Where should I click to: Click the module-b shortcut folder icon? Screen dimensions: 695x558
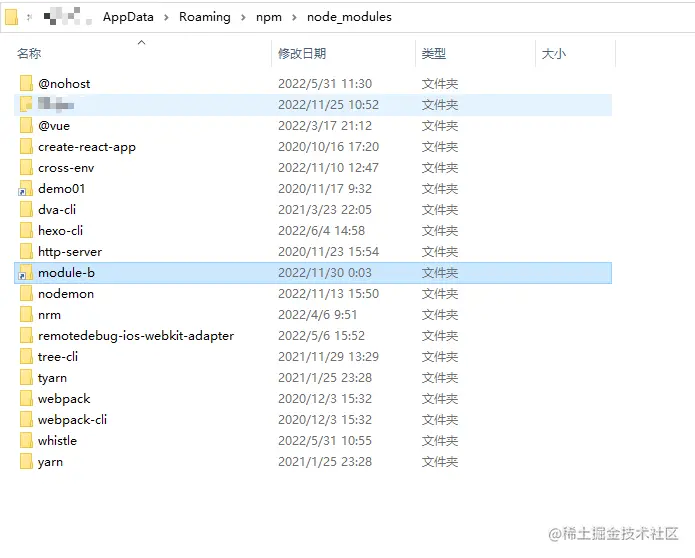coord(25,273)
